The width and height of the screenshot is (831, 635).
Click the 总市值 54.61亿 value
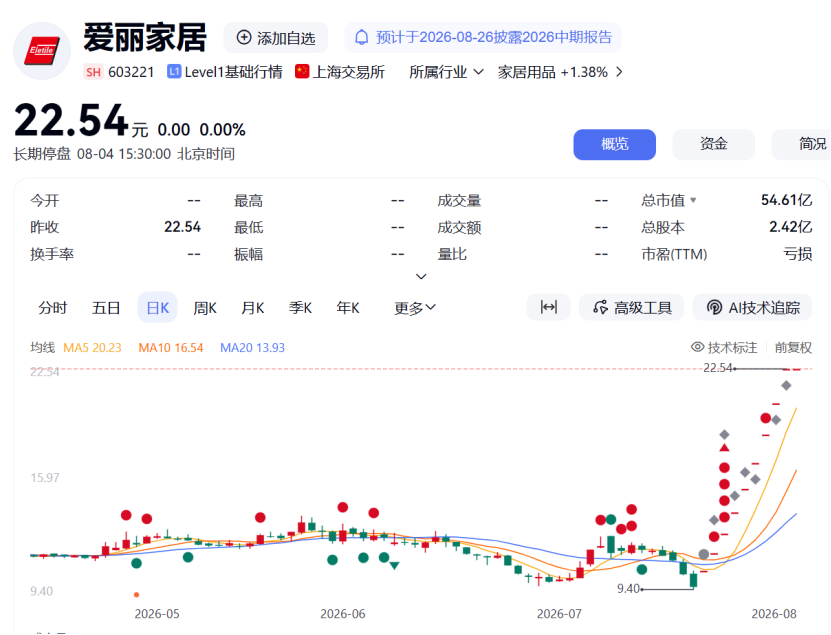(786, 200)
